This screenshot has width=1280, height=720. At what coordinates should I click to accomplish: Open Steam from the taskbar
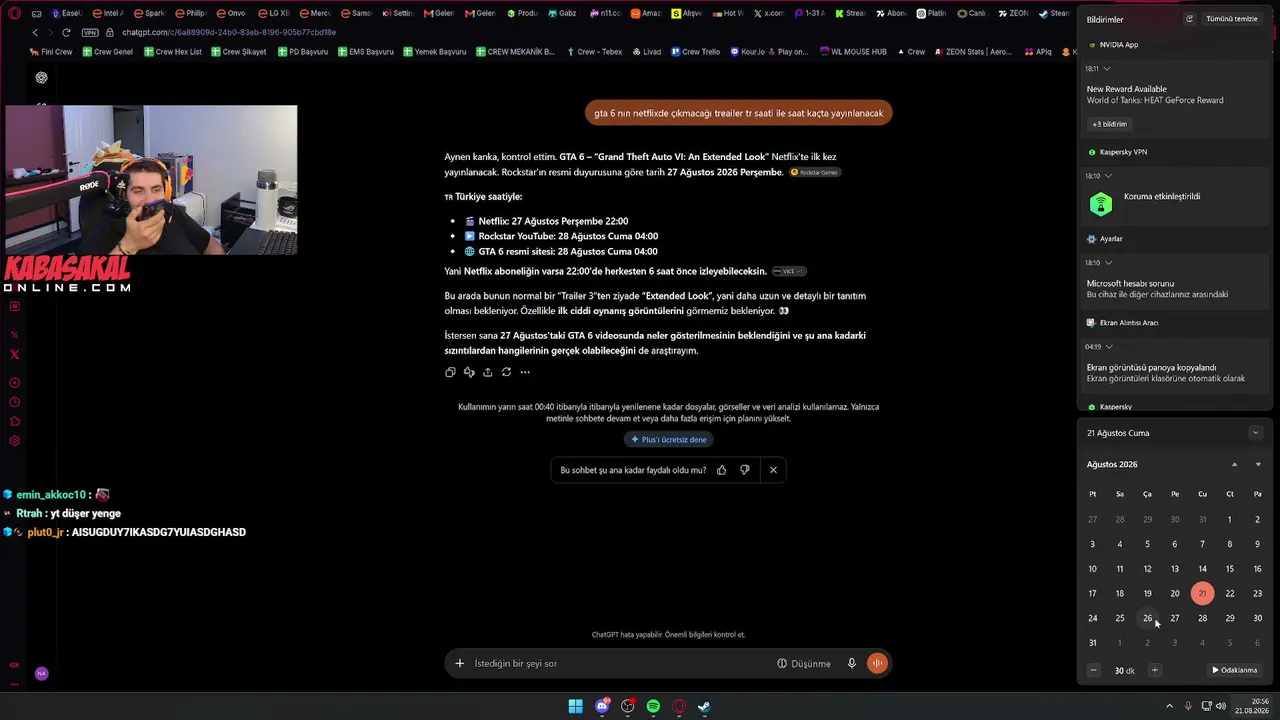[704, 706]
